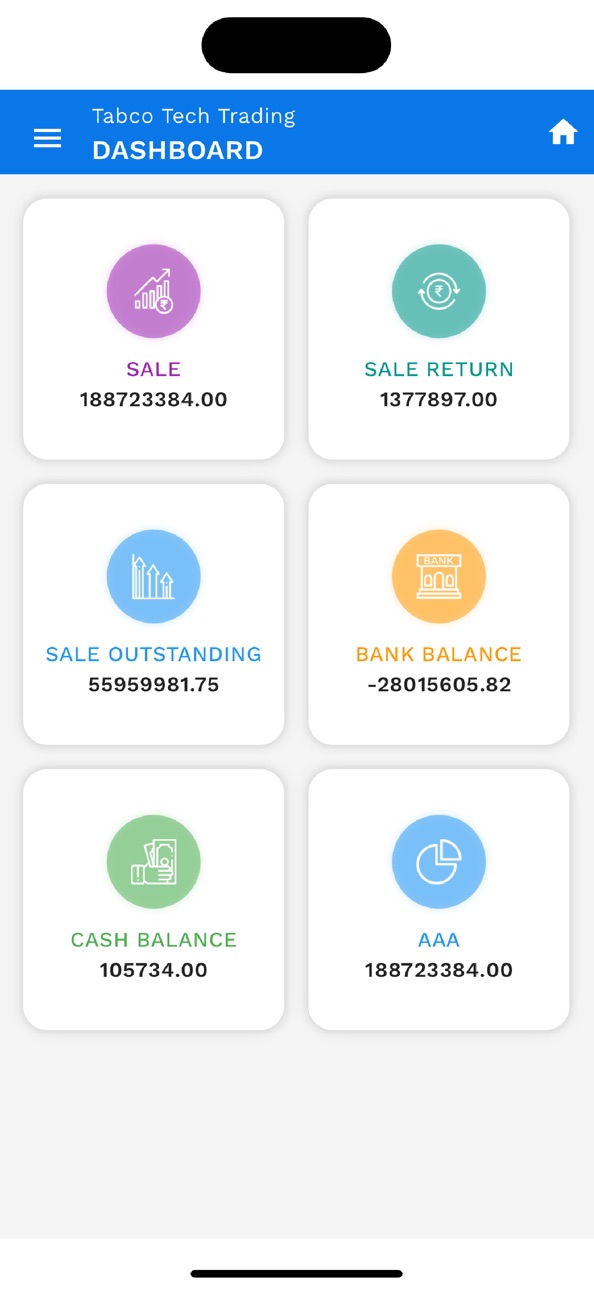The height and width of the screenshot is (1290, 594).
Task: Open the SALE label link
Action: 154,369
